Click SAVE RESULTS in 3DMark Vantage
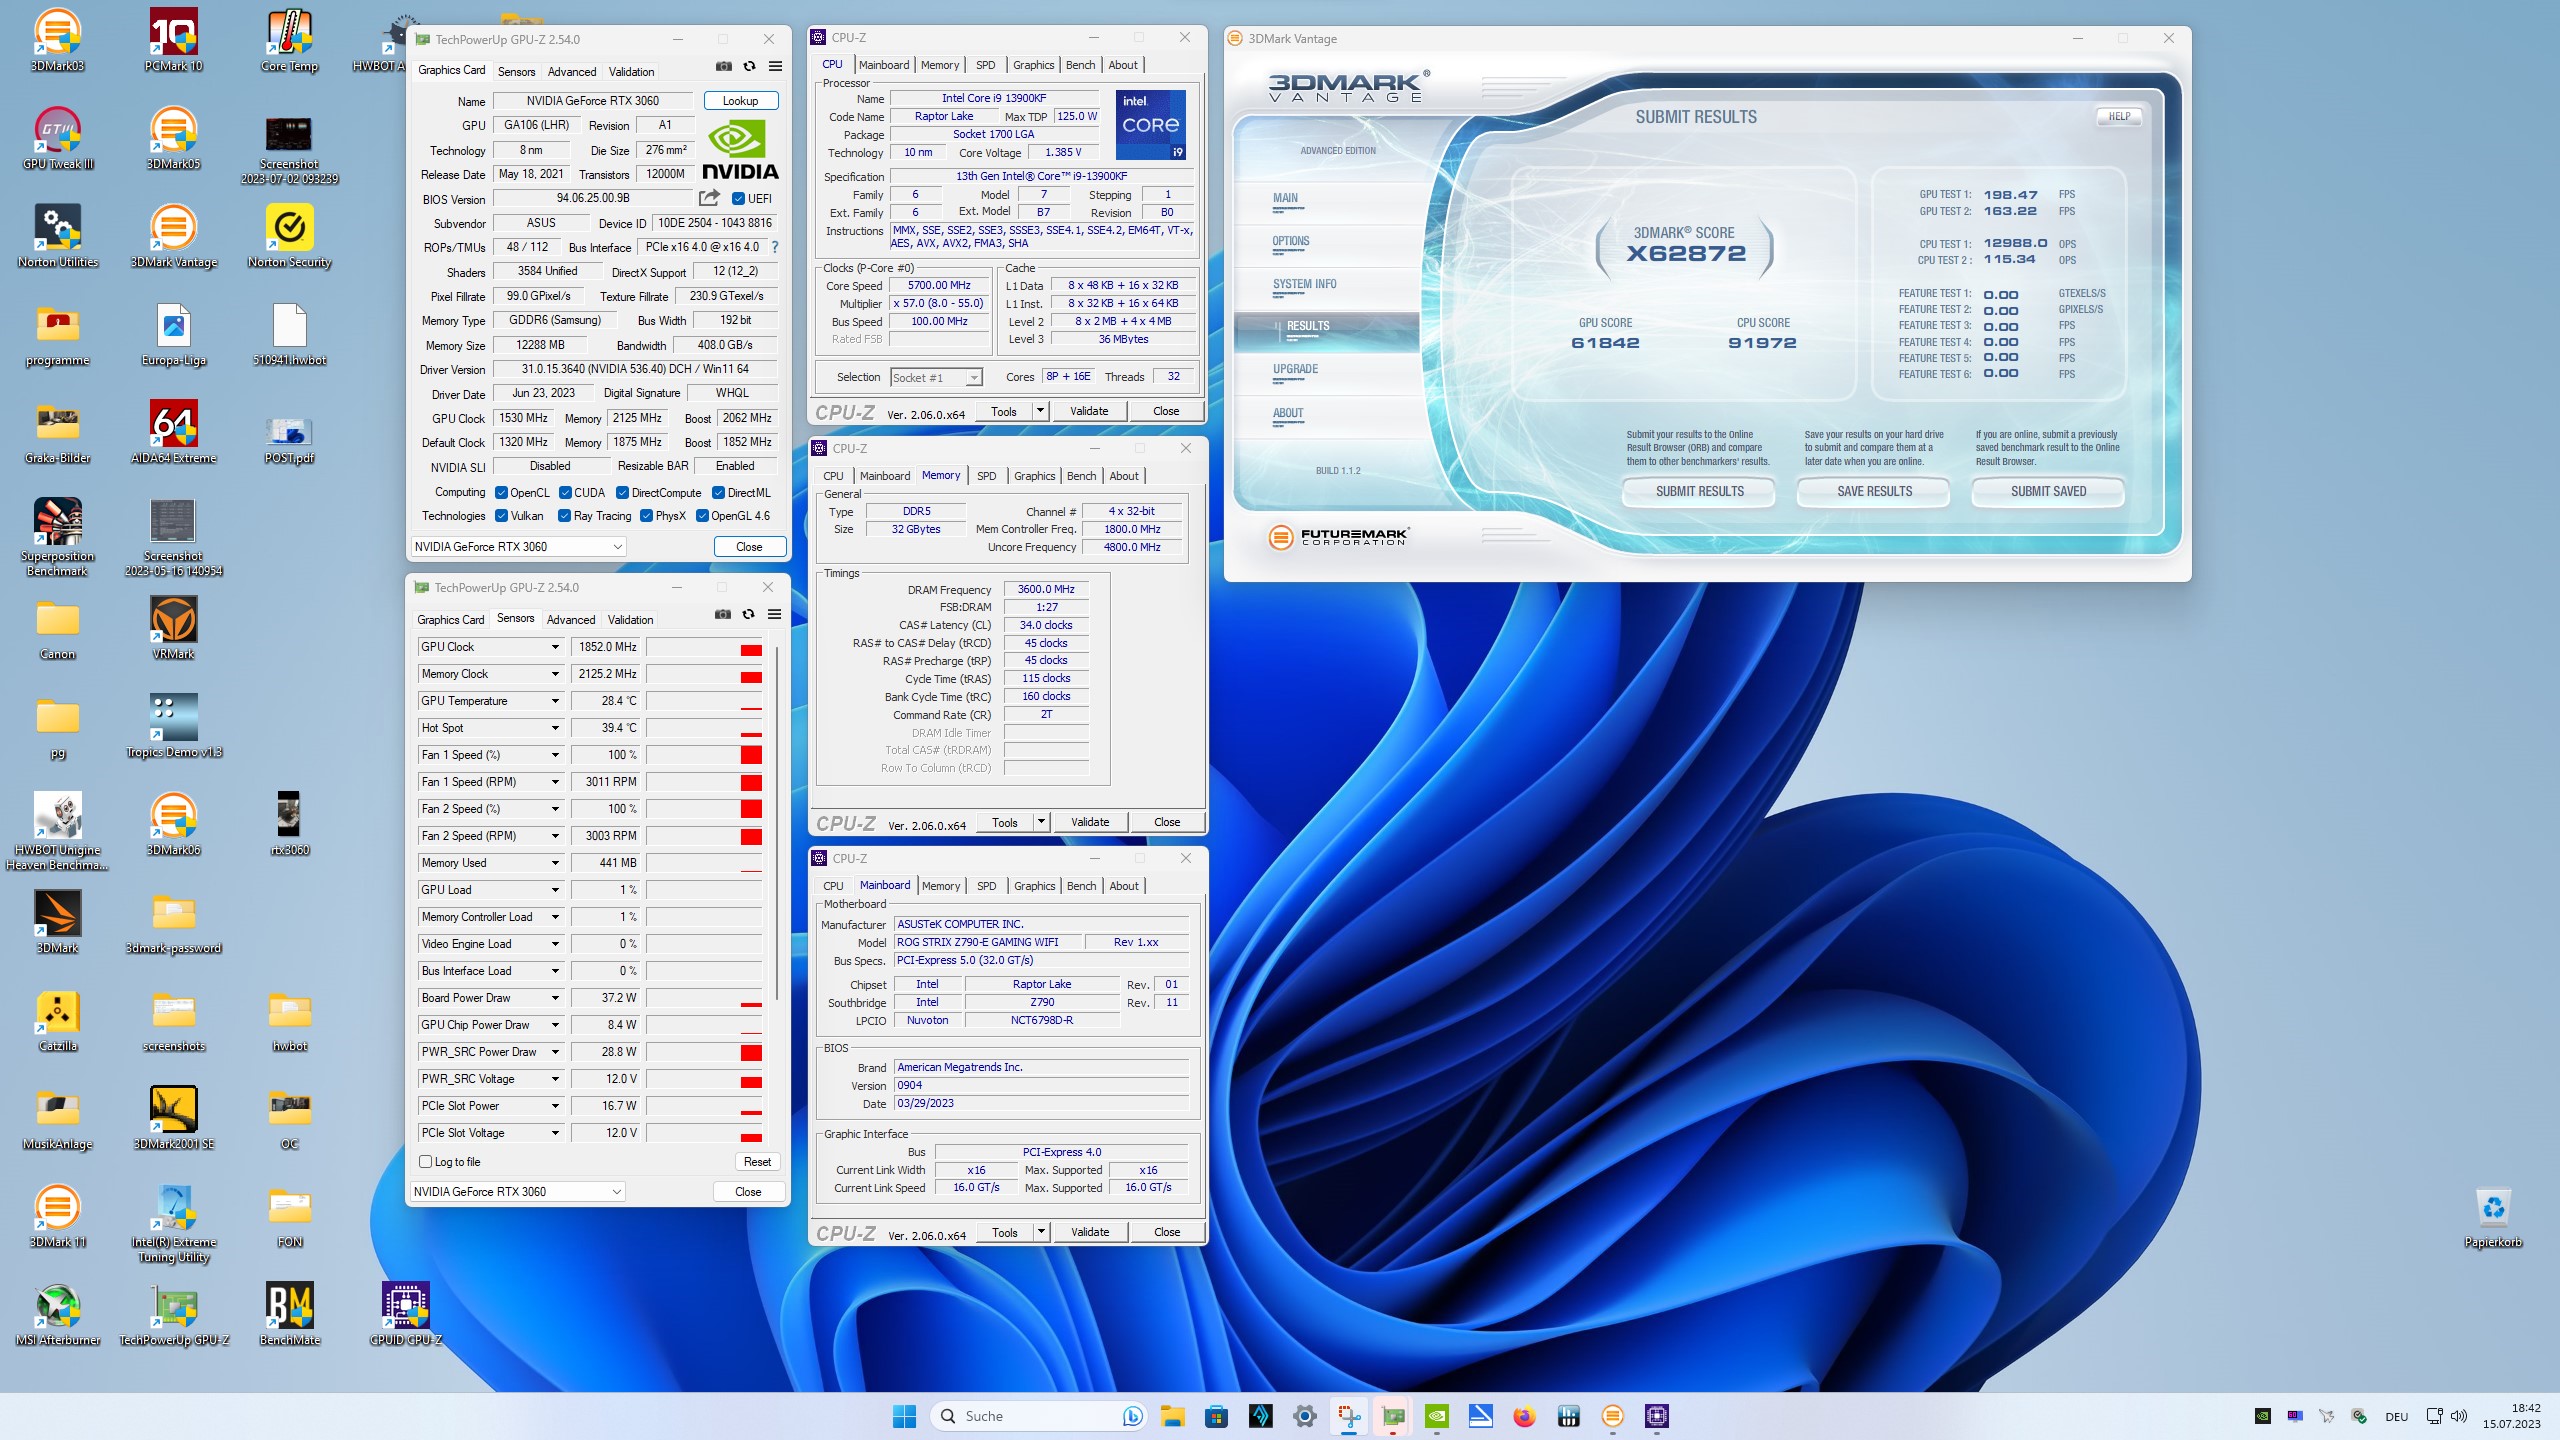Viewport: 2560px width, 1440px height. [1874, 491]
